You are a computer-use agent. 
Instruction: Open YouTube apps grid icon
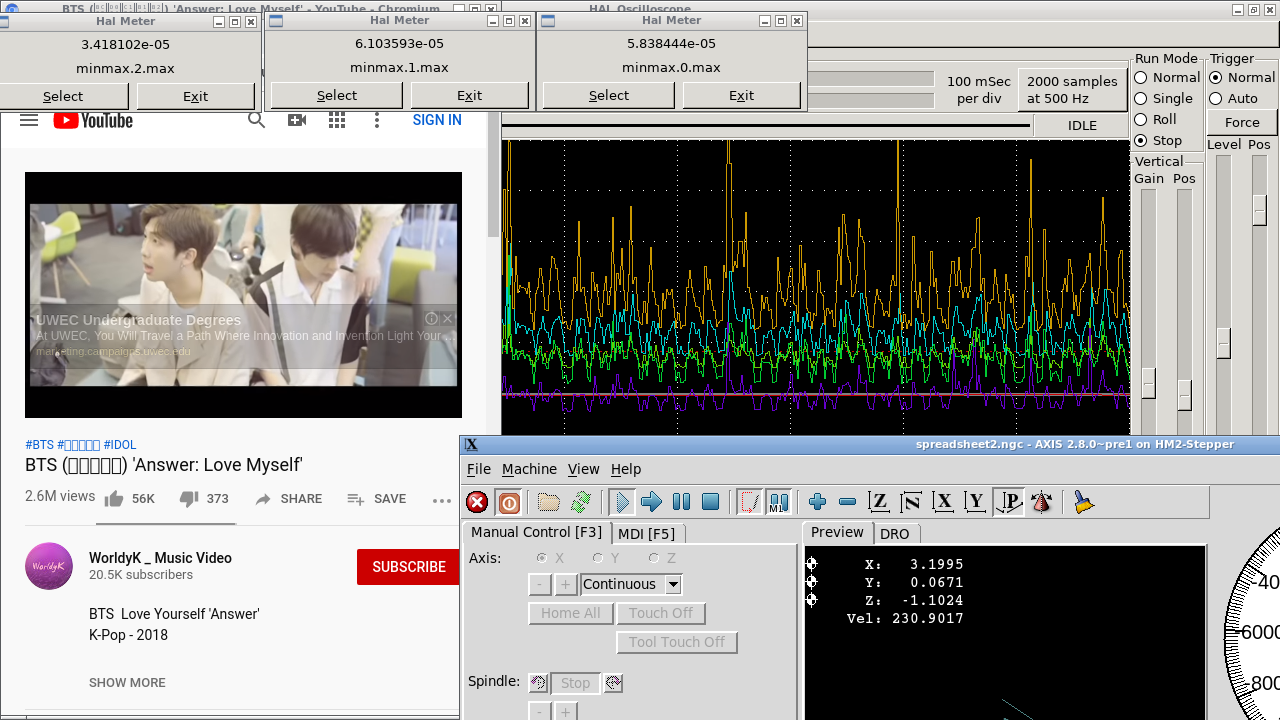pyautogui.click(x=337, y=120)
